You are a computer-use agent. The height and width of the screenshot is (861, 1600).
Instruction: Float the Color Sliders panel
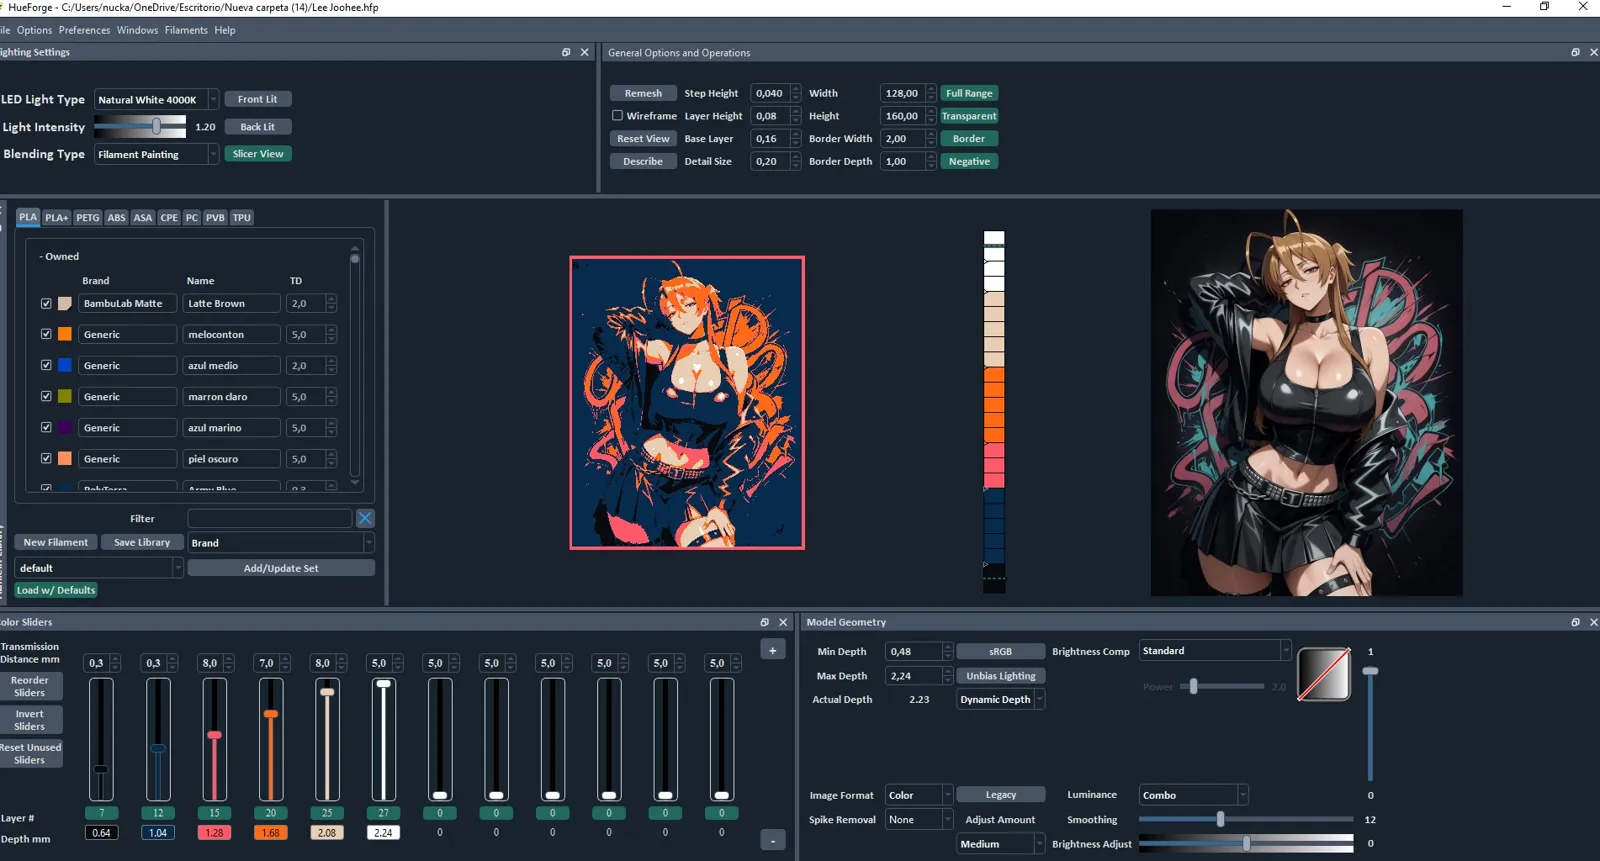pos(765,622)
